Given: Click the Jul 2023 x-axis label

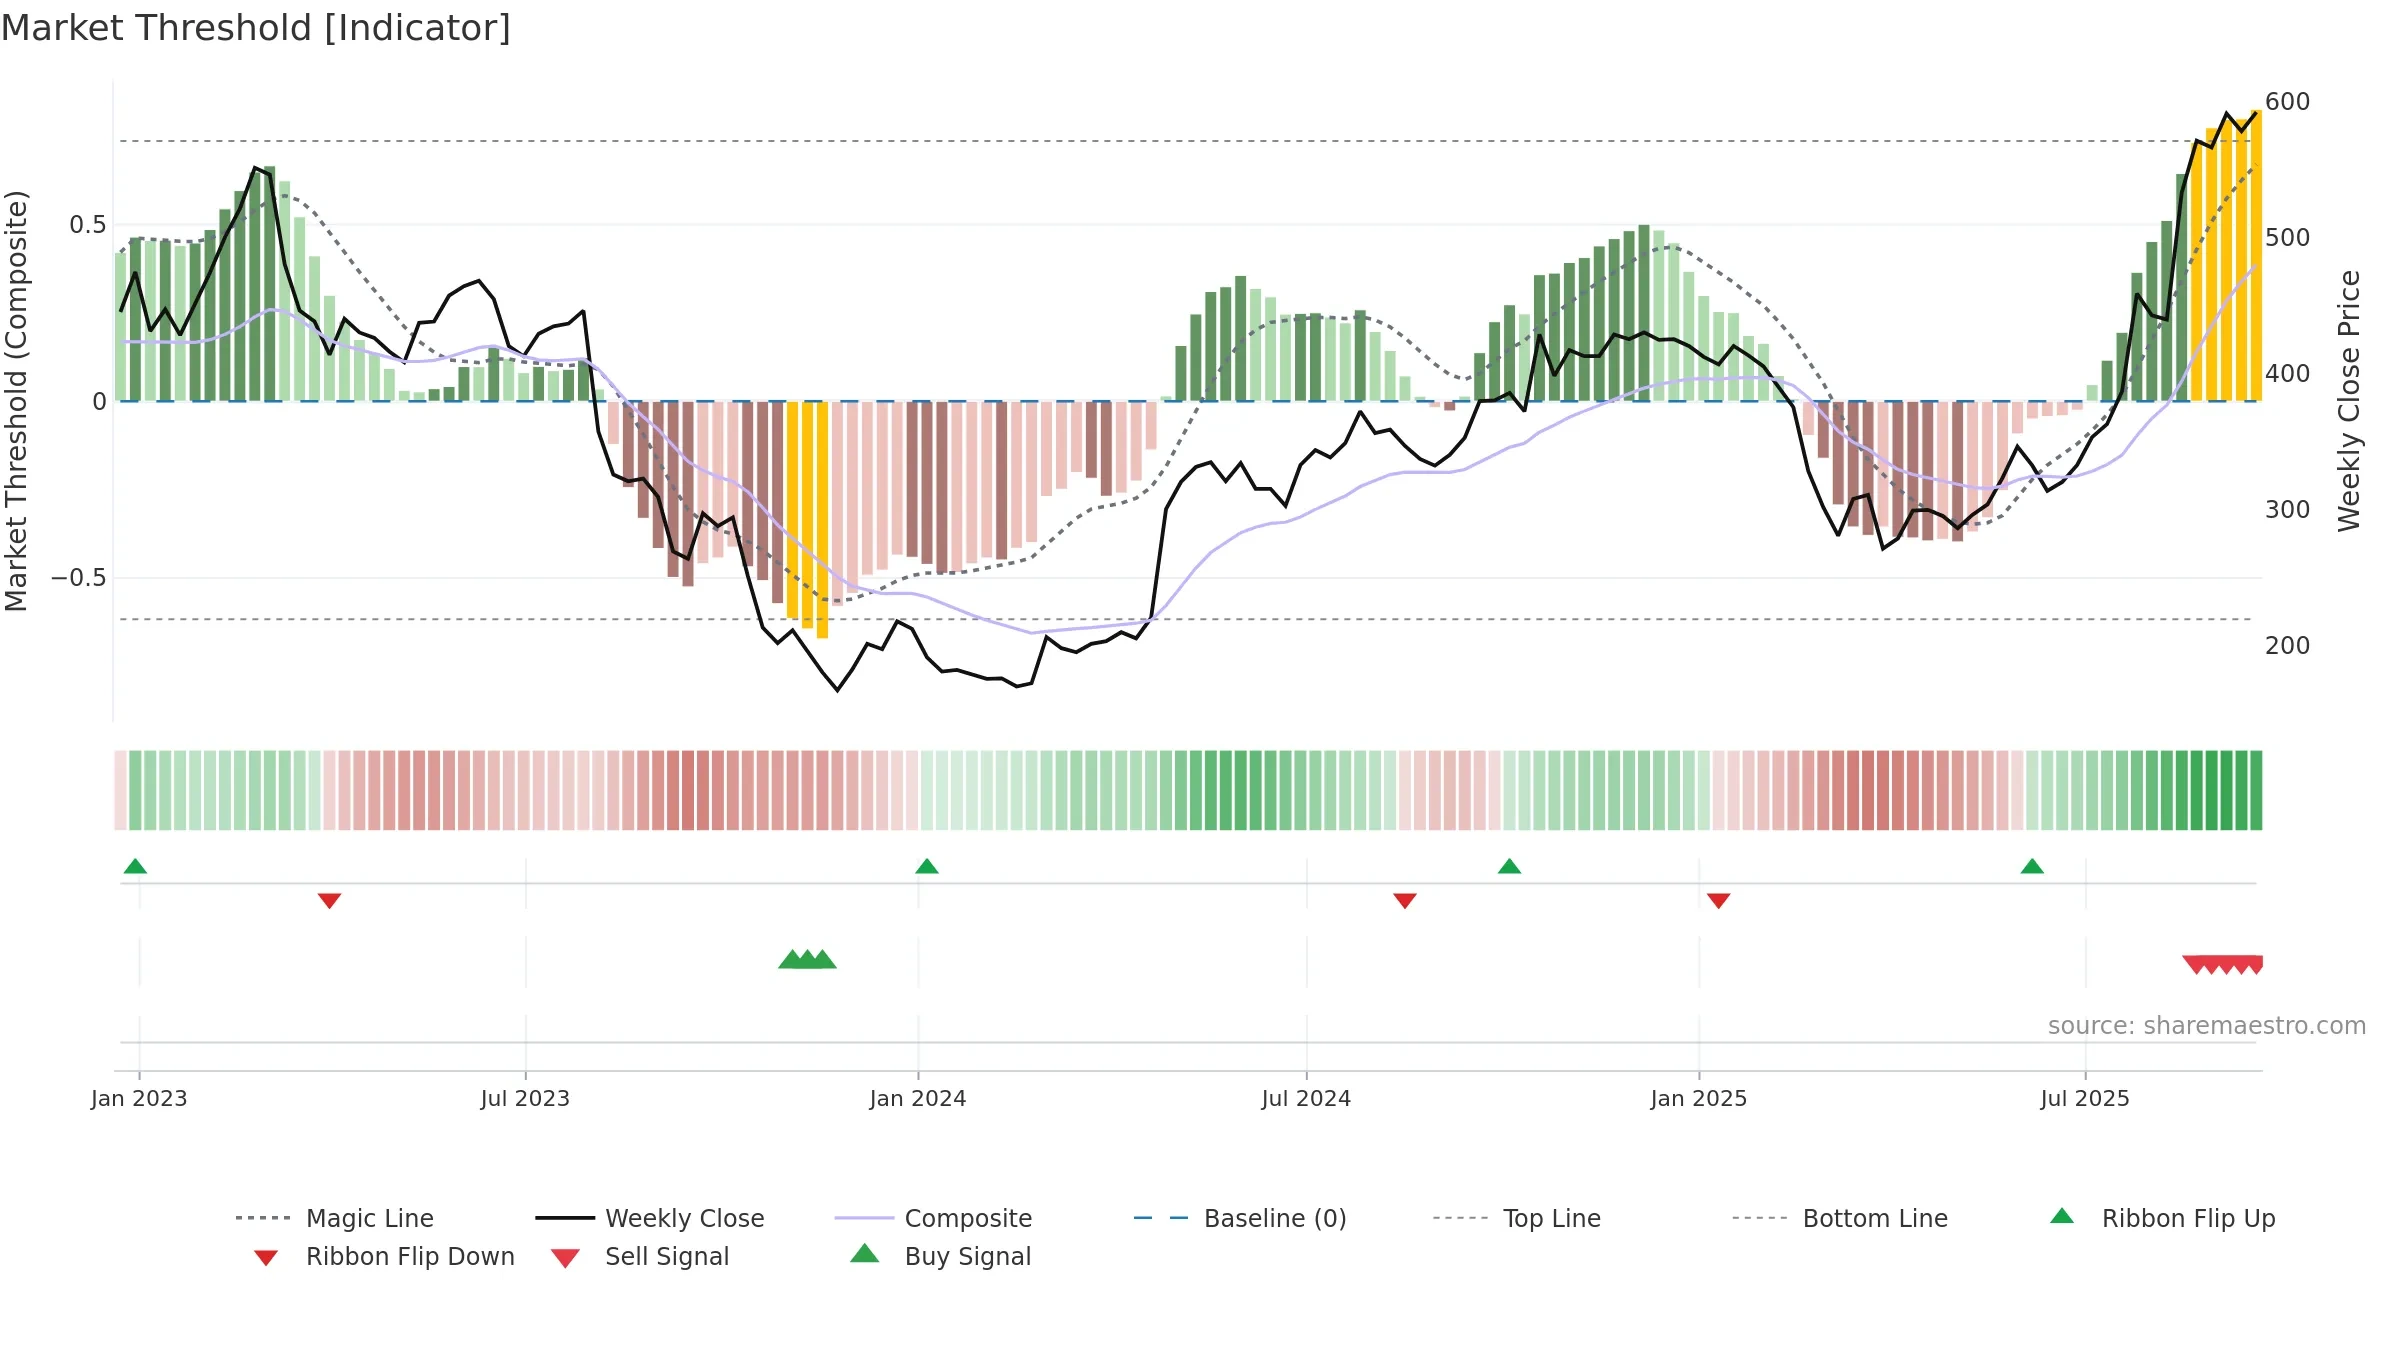Looking at the screenshot, I should (x=525, y=1098).
